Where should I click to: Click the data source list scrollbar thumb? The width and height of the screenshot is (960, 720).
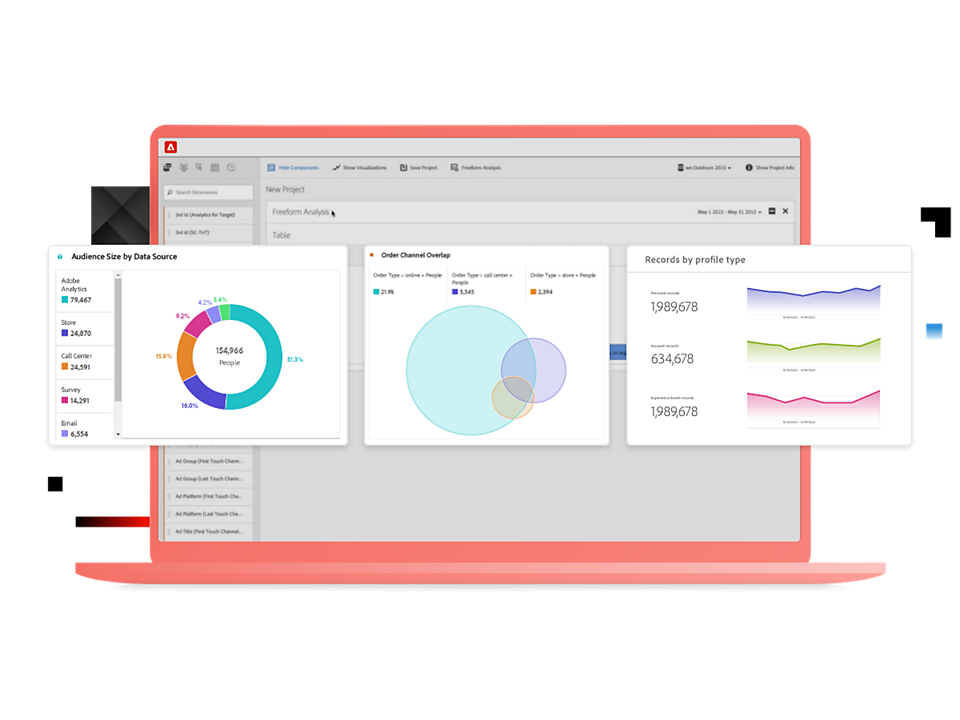click(x=118, y=340)
